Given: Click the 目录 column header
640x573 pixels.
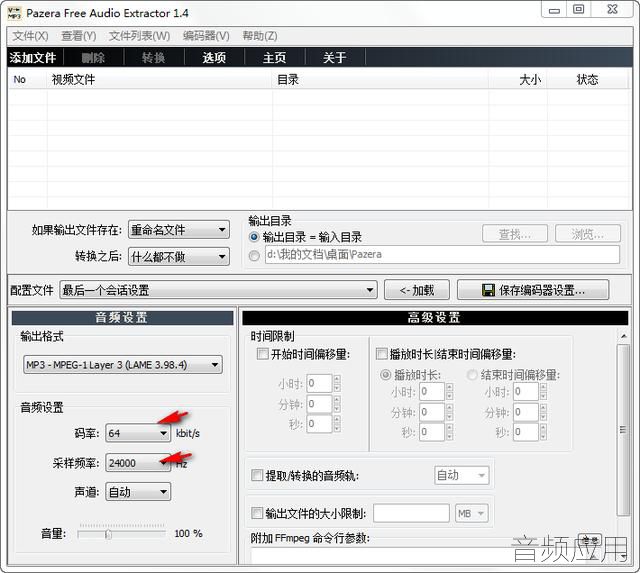Looking at the screenshot, I should 380,80.
